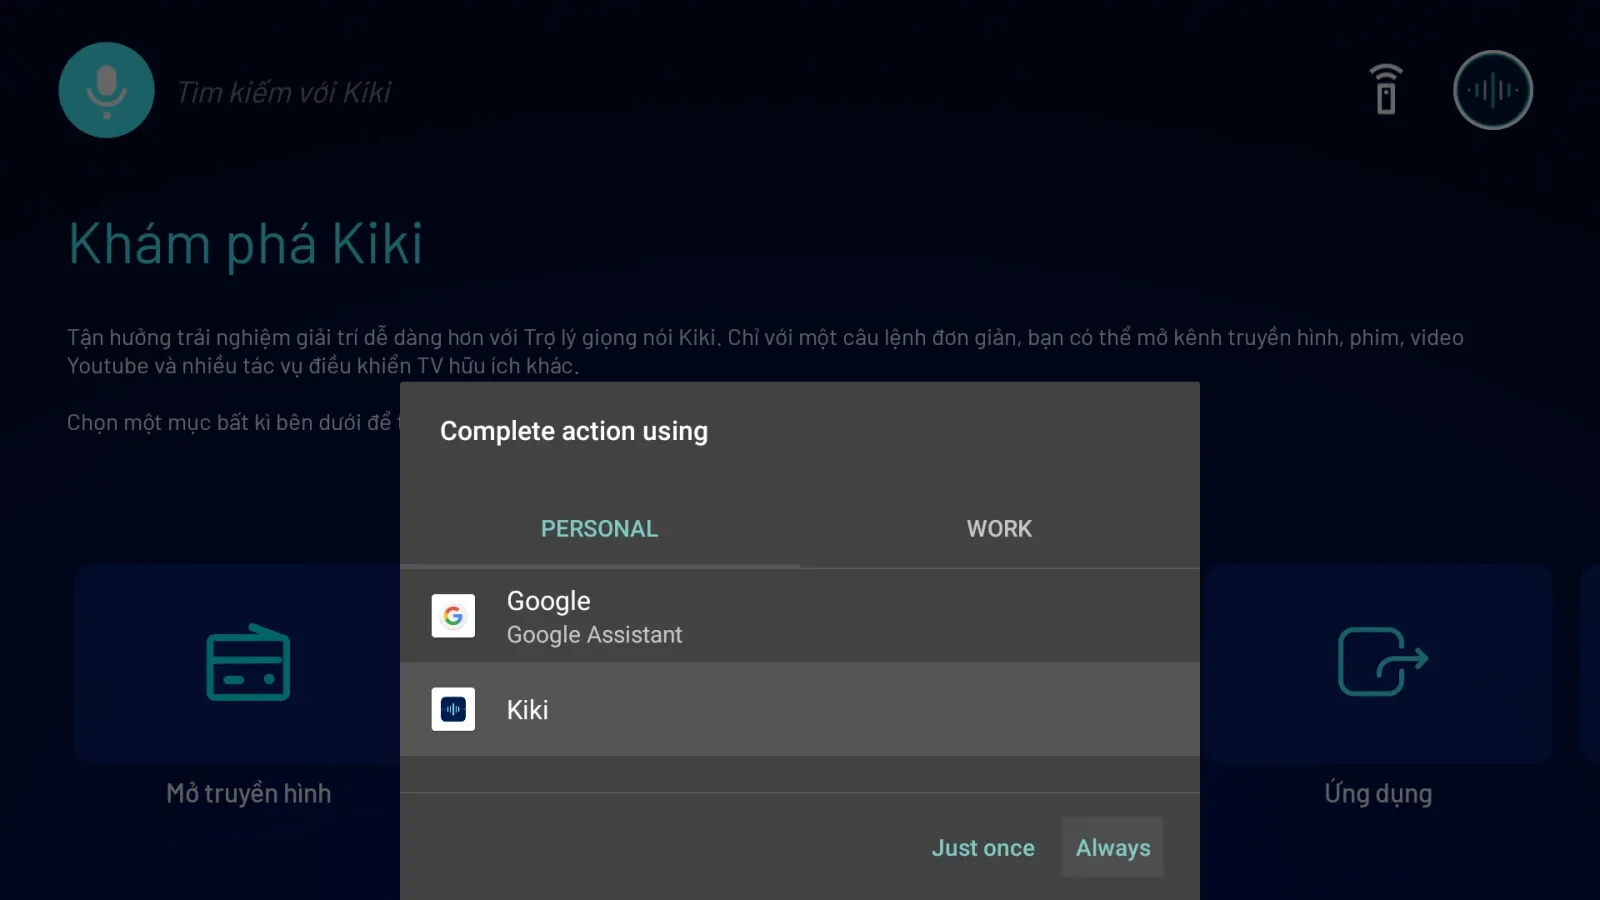Choose Google Assistant to complete action
The height and width of the screenshot is (900, 1600).
(x=800, y=616)
